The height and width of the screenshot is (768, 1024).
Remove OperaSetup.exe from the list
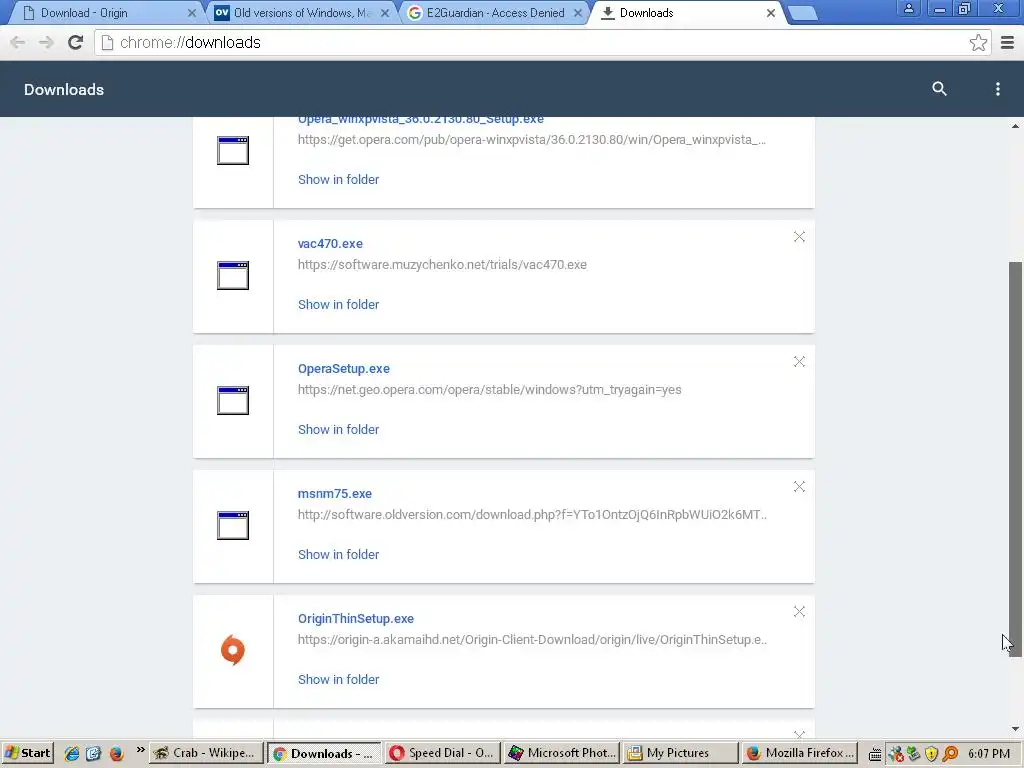point(799,362)
